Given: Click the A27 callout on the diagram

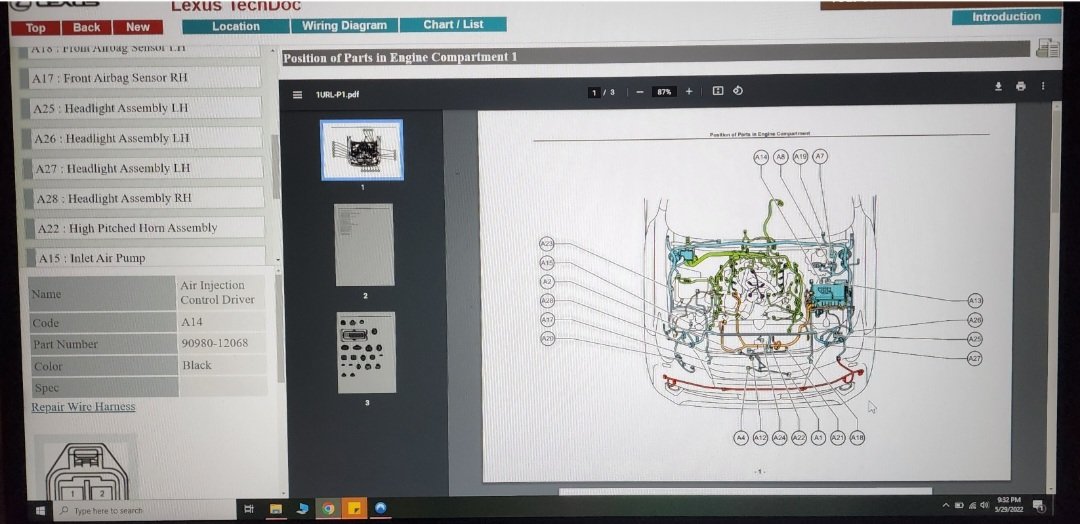Looking at the screenshot, I should pos(975,358).
